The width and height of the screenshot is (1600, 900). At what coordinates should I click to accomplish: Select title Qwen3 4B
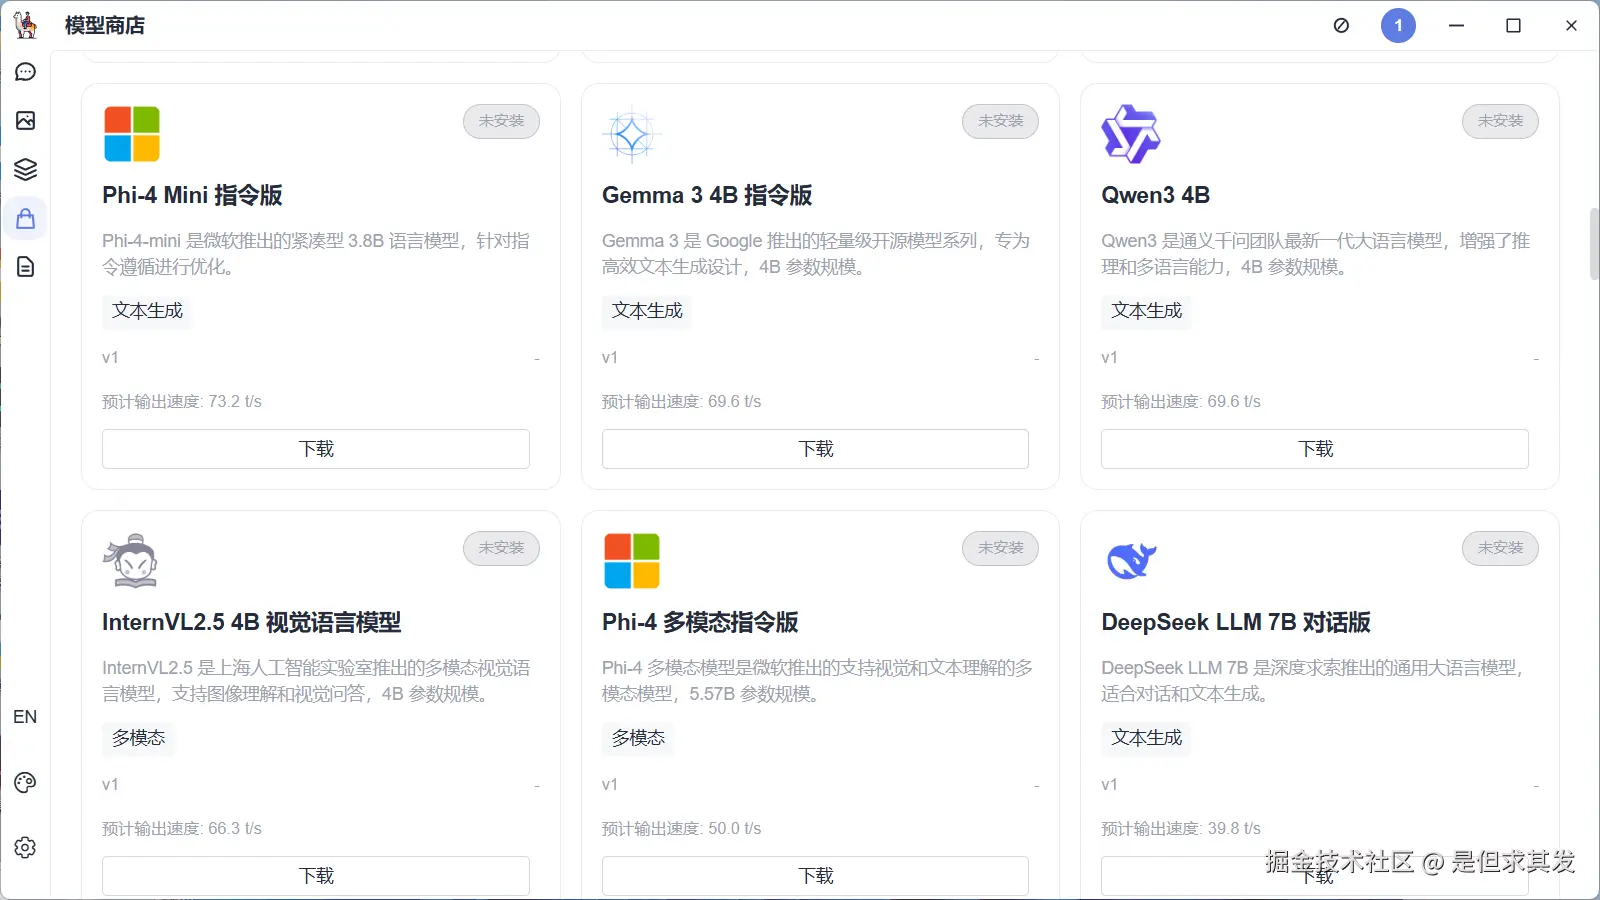click(1156, 195)
